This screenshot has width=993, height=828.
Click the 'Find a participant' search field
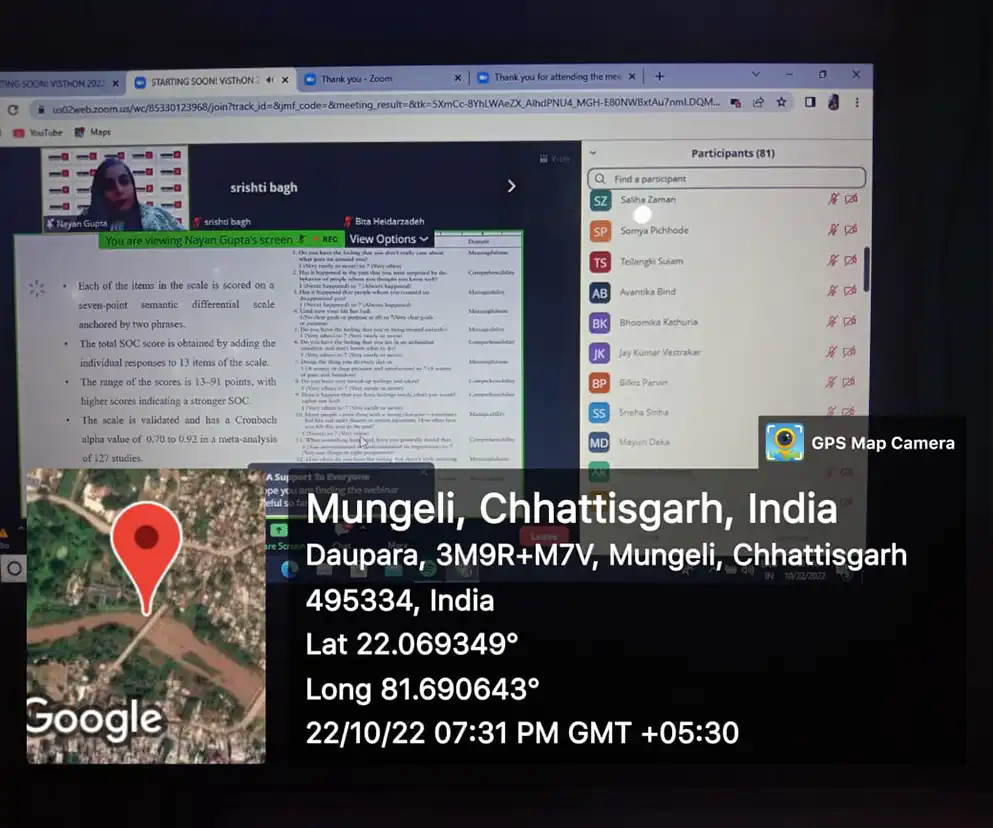click(x=726, y=179)
